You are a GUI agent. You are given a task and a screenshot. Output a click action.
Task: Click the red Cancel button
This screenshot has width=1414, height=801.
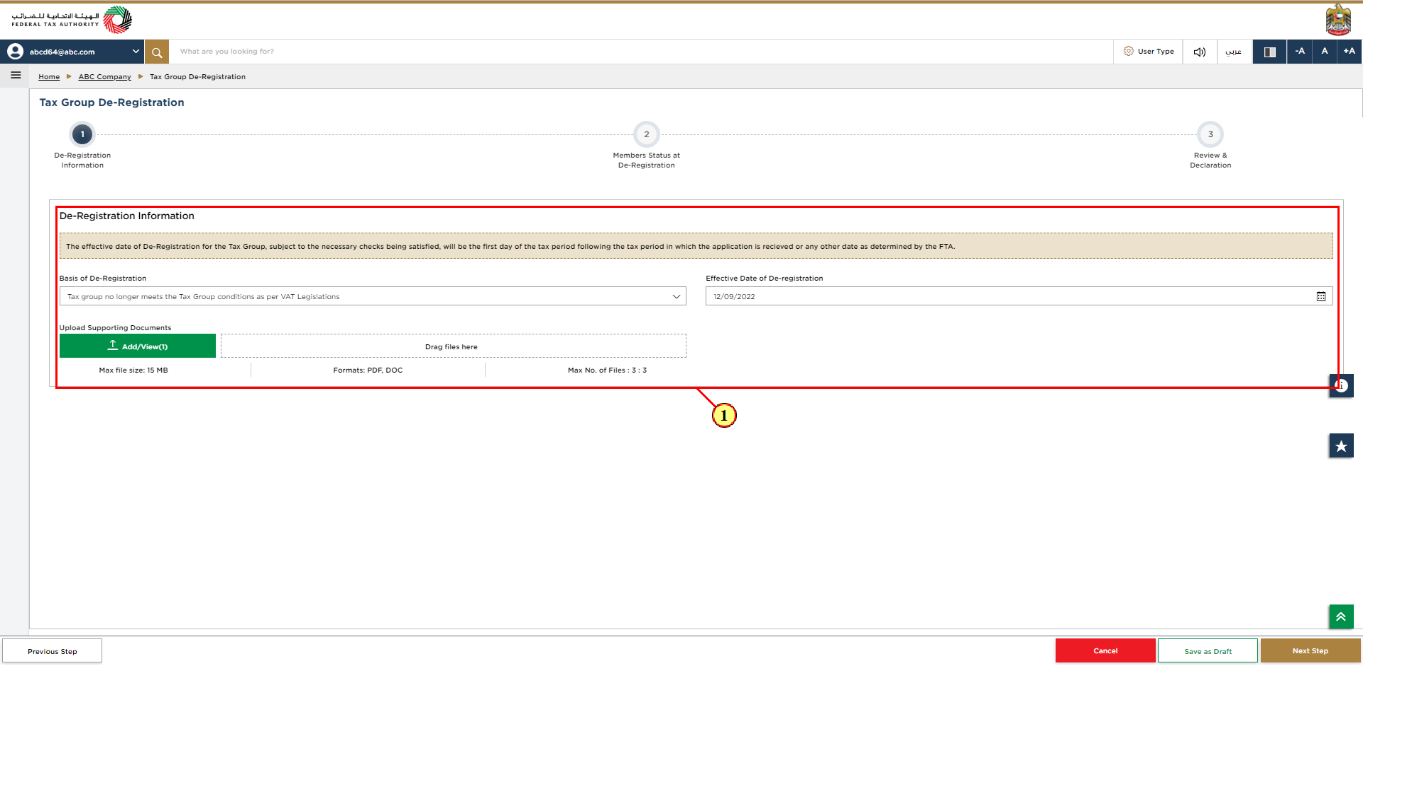click(x=1105, y=651)
